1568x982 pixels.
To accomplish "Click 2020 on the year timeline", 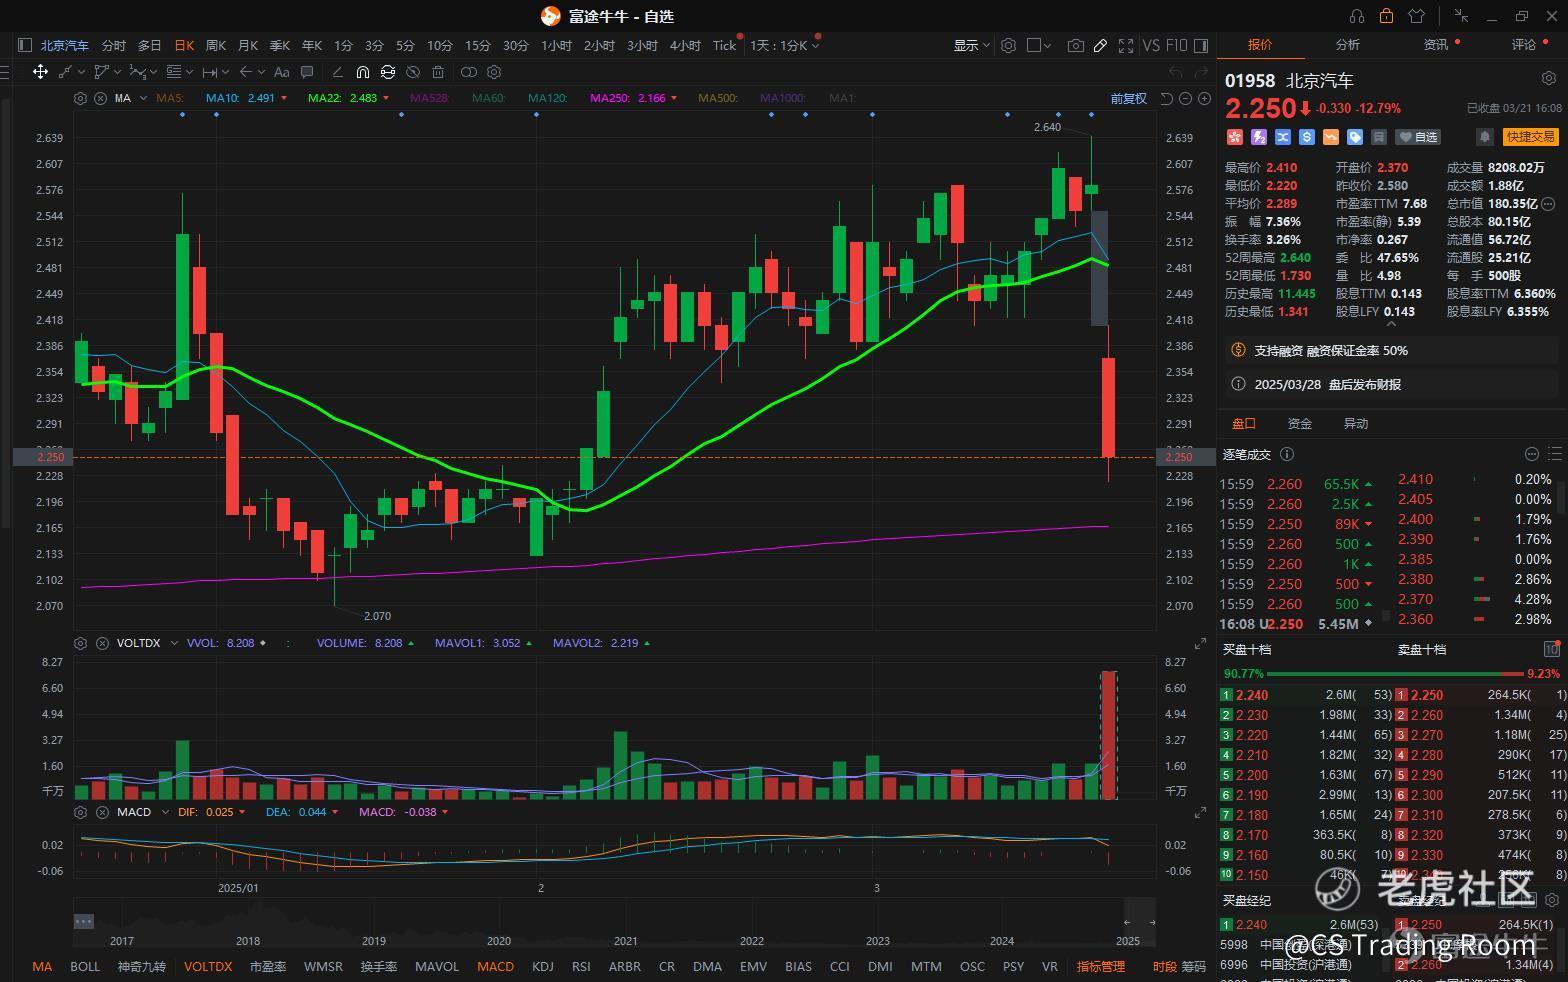I will (x=499, y=940).
